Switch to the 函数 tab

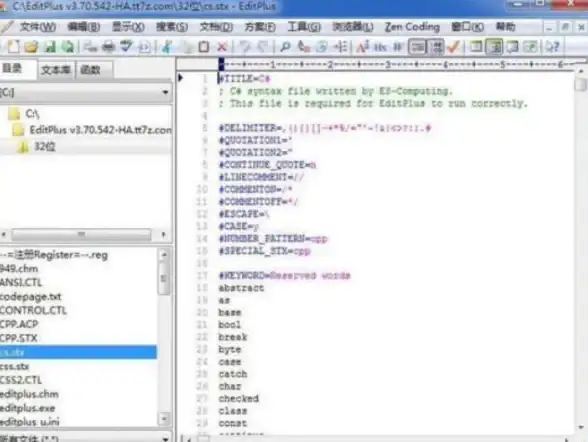click(x=94, y=70)
